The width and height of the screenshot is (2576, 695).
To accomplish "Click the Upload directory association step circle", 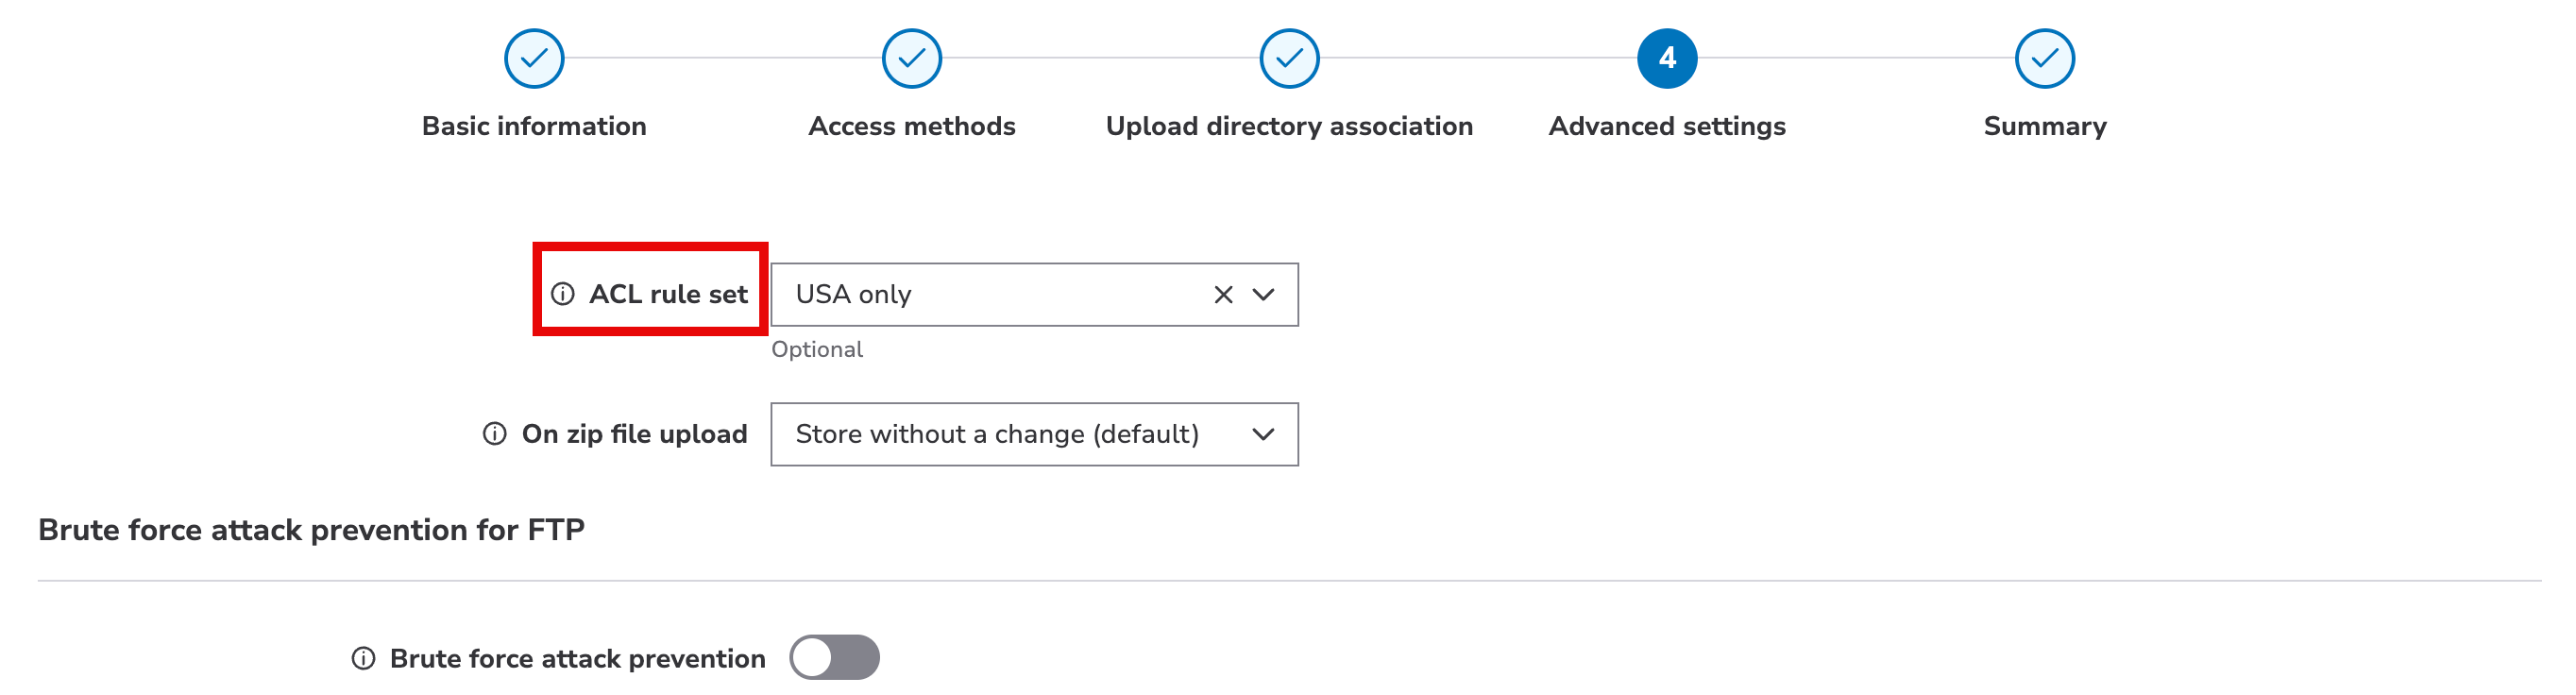I will [1289, 58].
